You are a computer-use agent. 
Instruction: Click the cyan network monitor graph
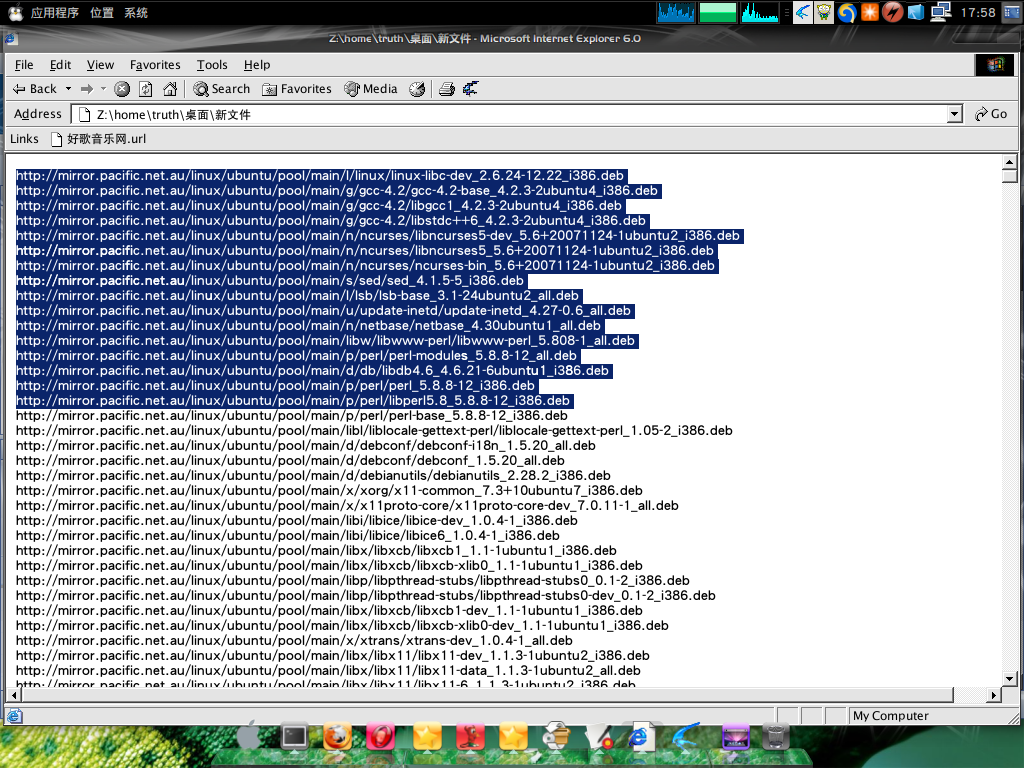760,12
